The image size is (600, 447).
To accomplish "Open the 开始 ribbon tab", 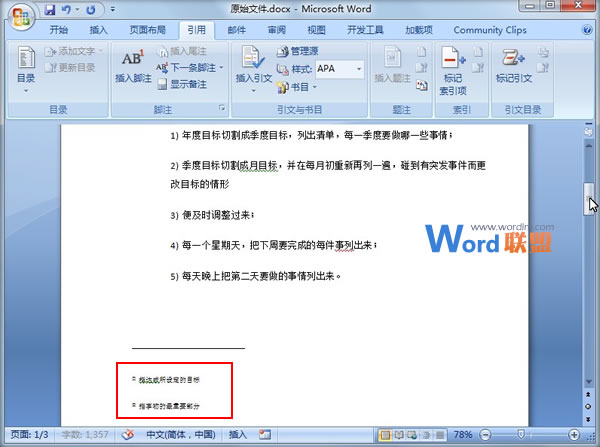I will click(x=59, y=30).
